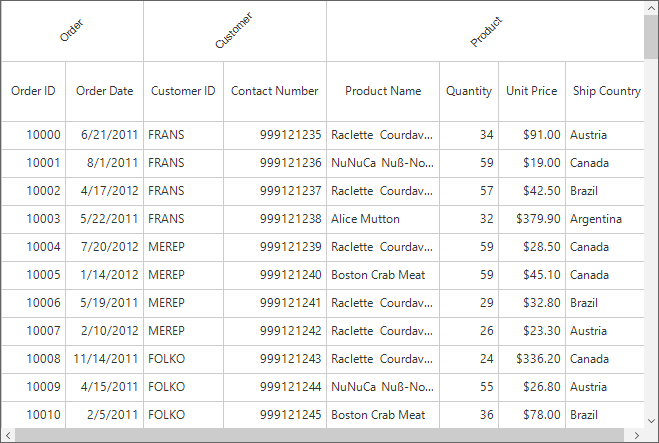
Task: Click FOLKO customer cell in row 10008
Action: tap(183, 359)
